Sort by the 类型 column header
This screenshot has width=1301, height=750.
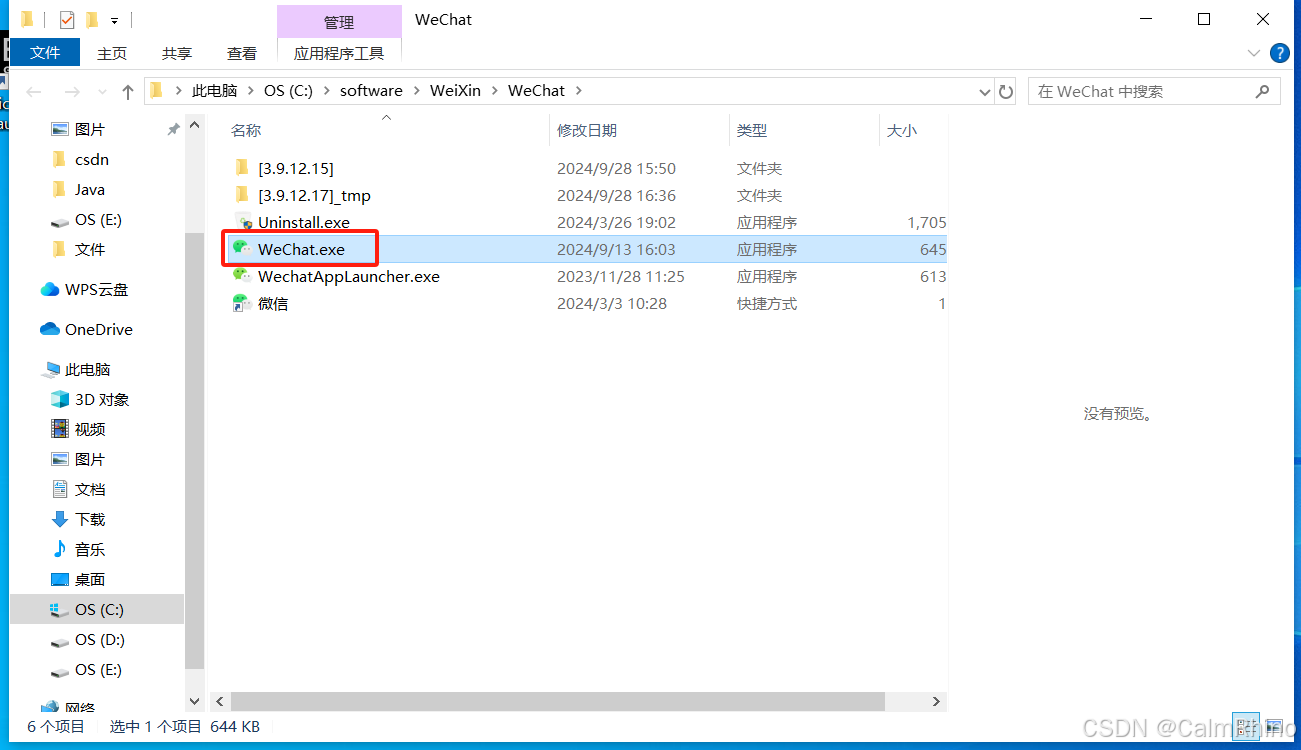point(752,130)
